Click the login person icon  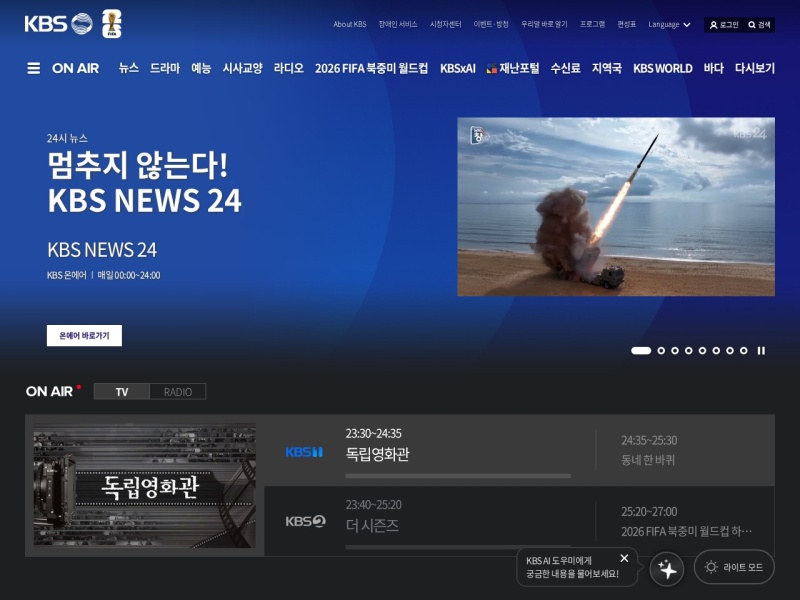point(713,25)
